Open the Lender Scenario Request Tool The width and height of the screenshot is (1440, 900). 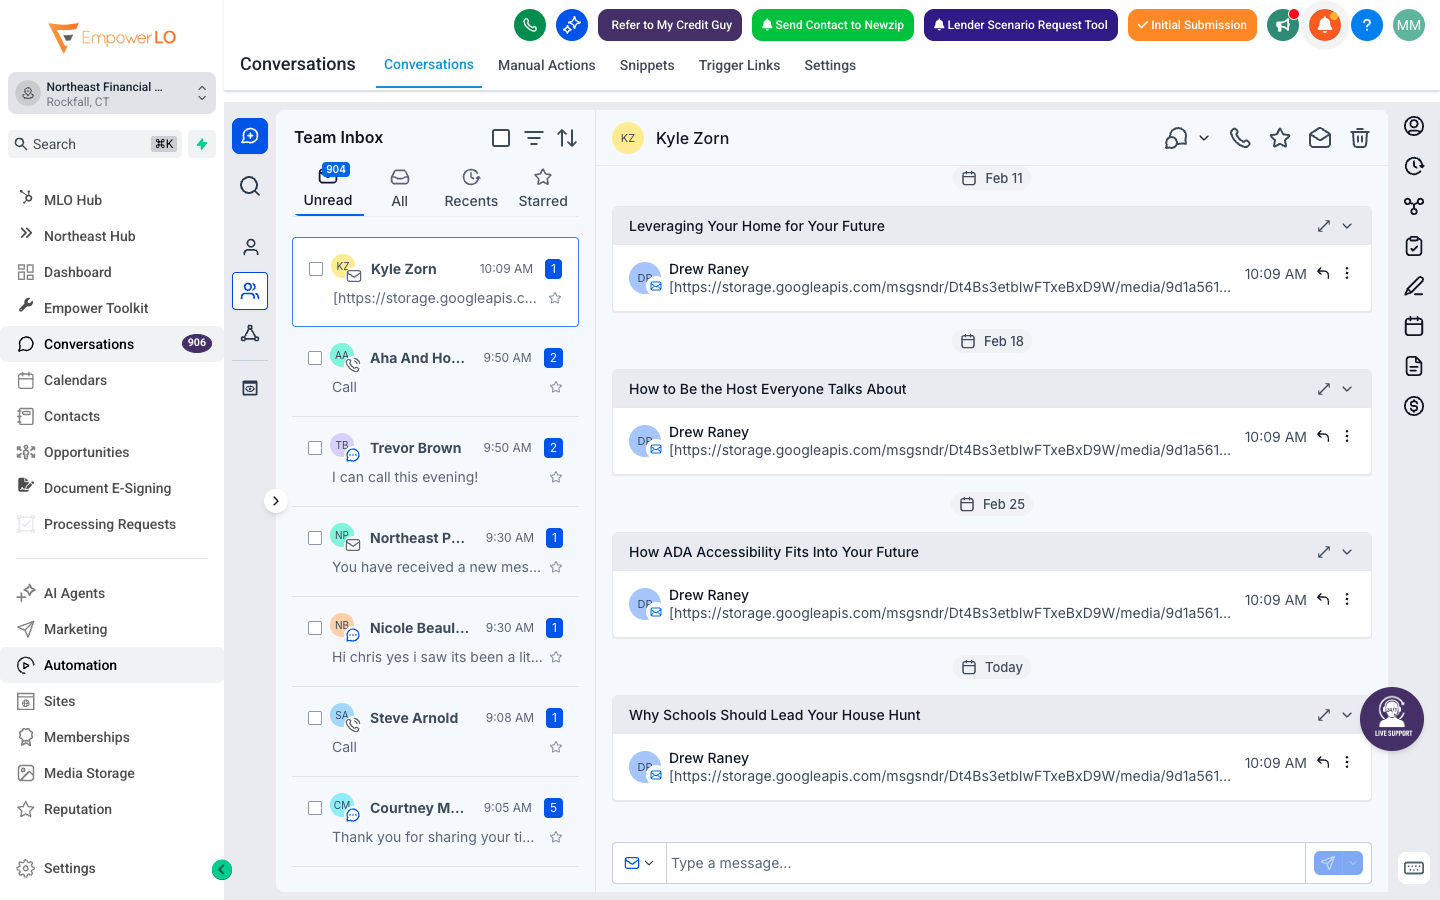point(1020,25)
